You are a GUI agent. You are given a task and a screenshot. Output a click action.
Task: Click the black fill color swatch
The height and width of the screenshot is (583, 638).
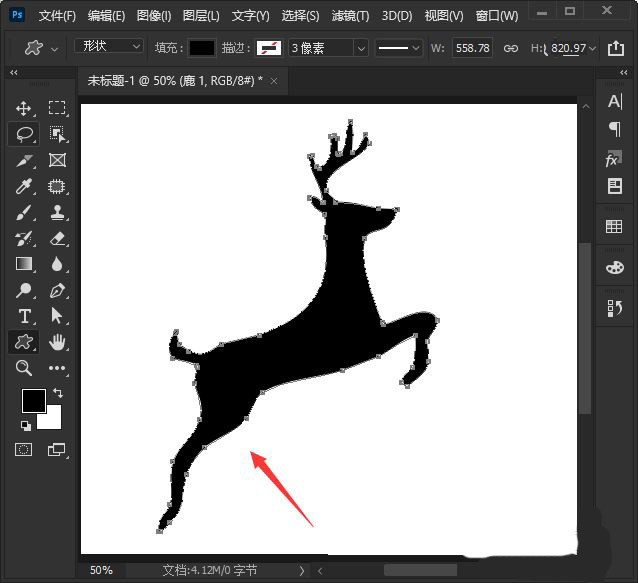click(x=202, y=48)
